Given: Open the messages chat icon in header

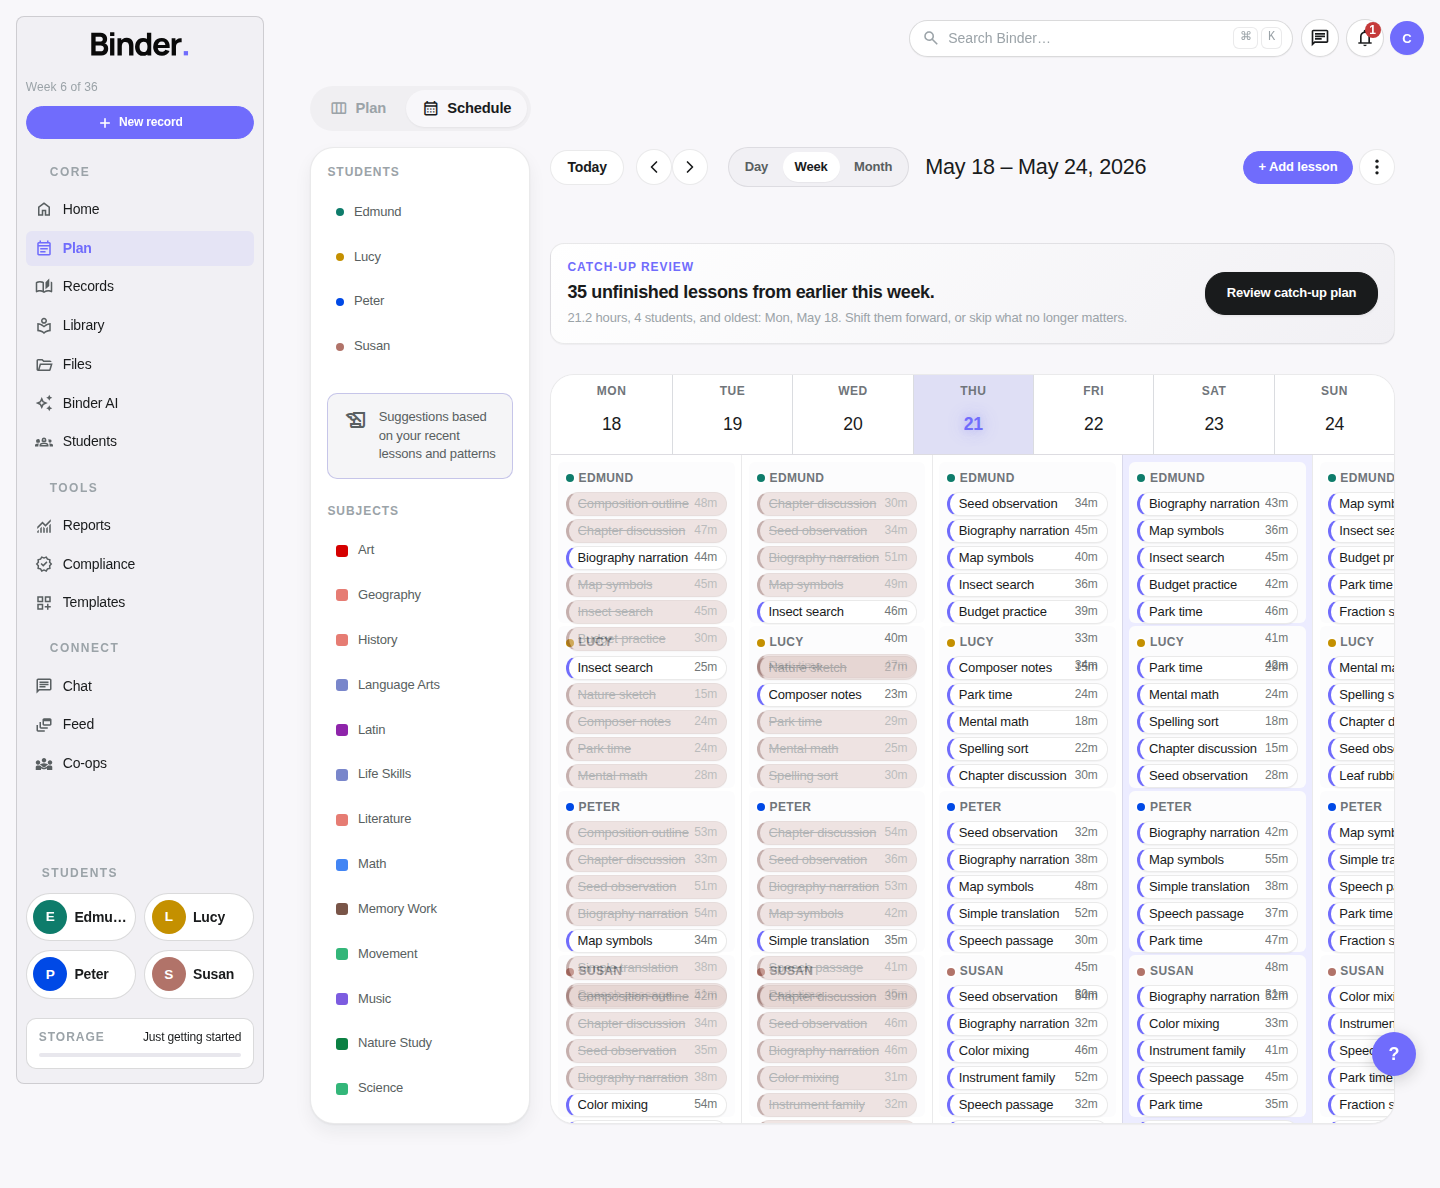Looking at the screenshot, I should click(1320, 38).
